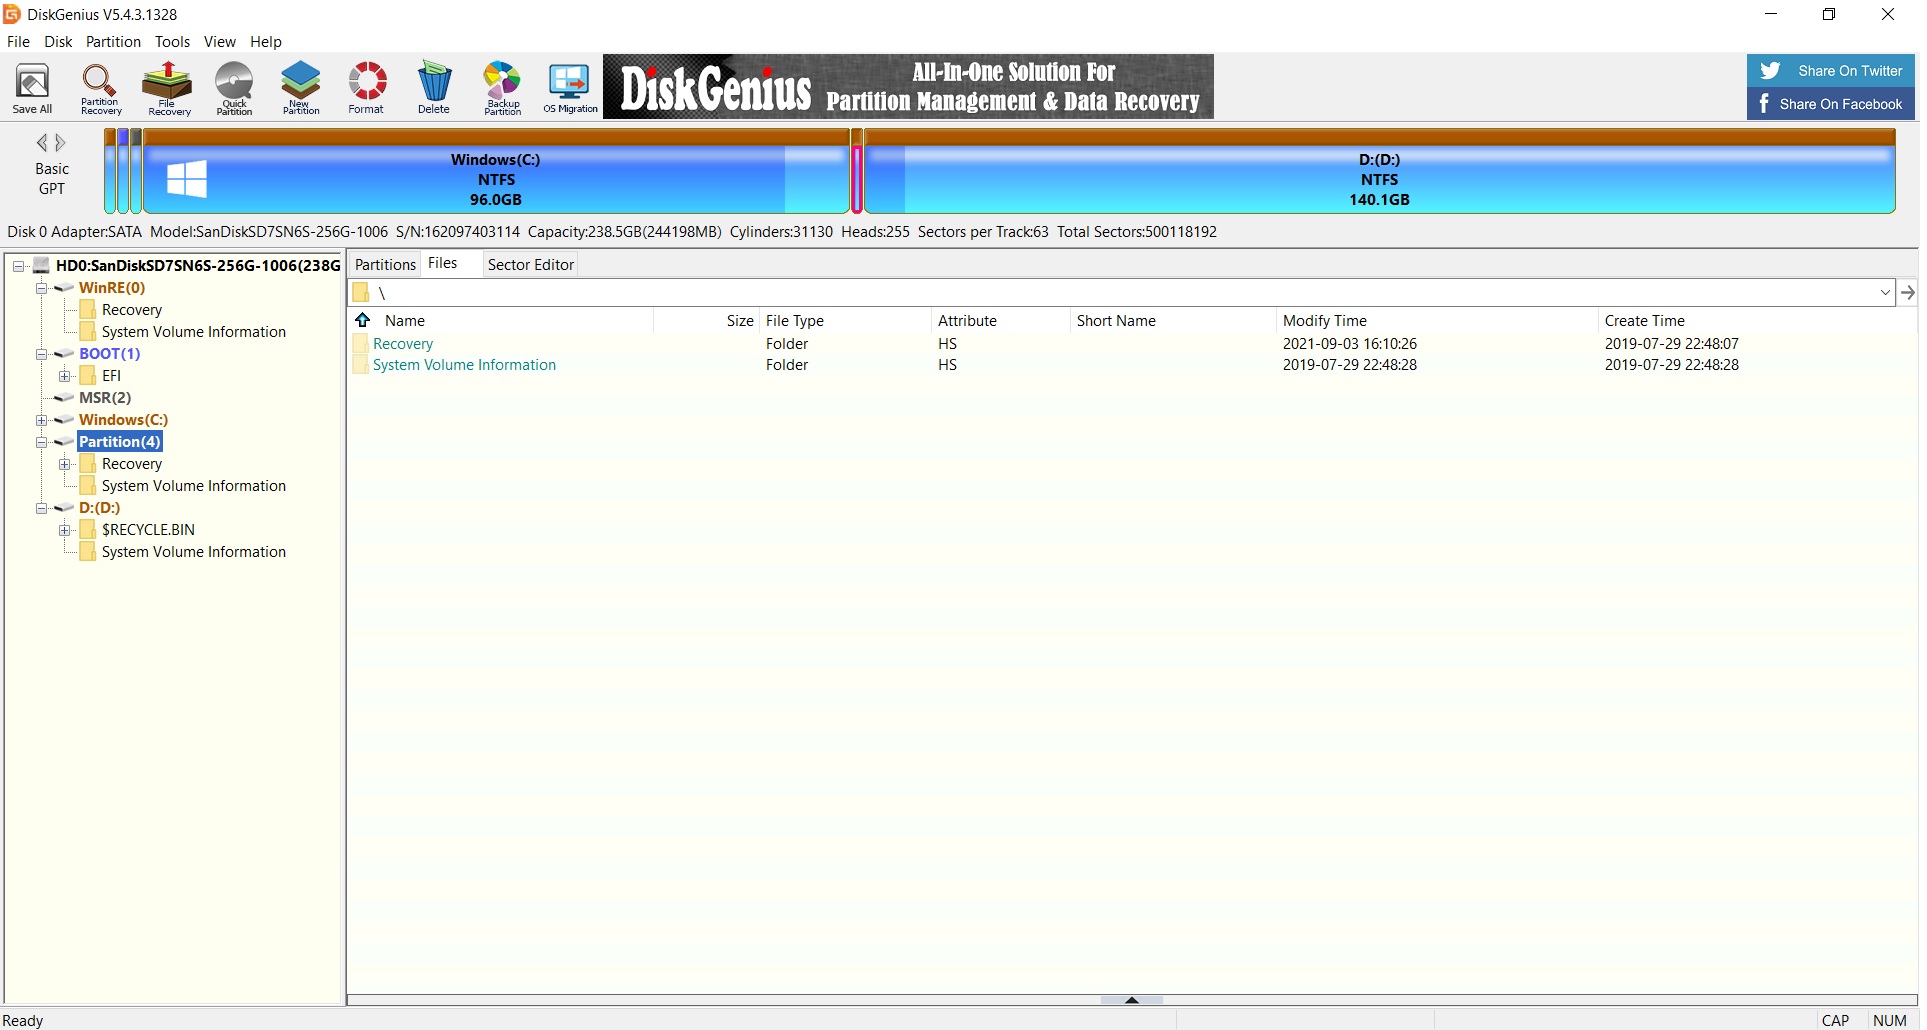Sort by Name column header
The height and width of the screenshot is (1030, 1927).
405,321
